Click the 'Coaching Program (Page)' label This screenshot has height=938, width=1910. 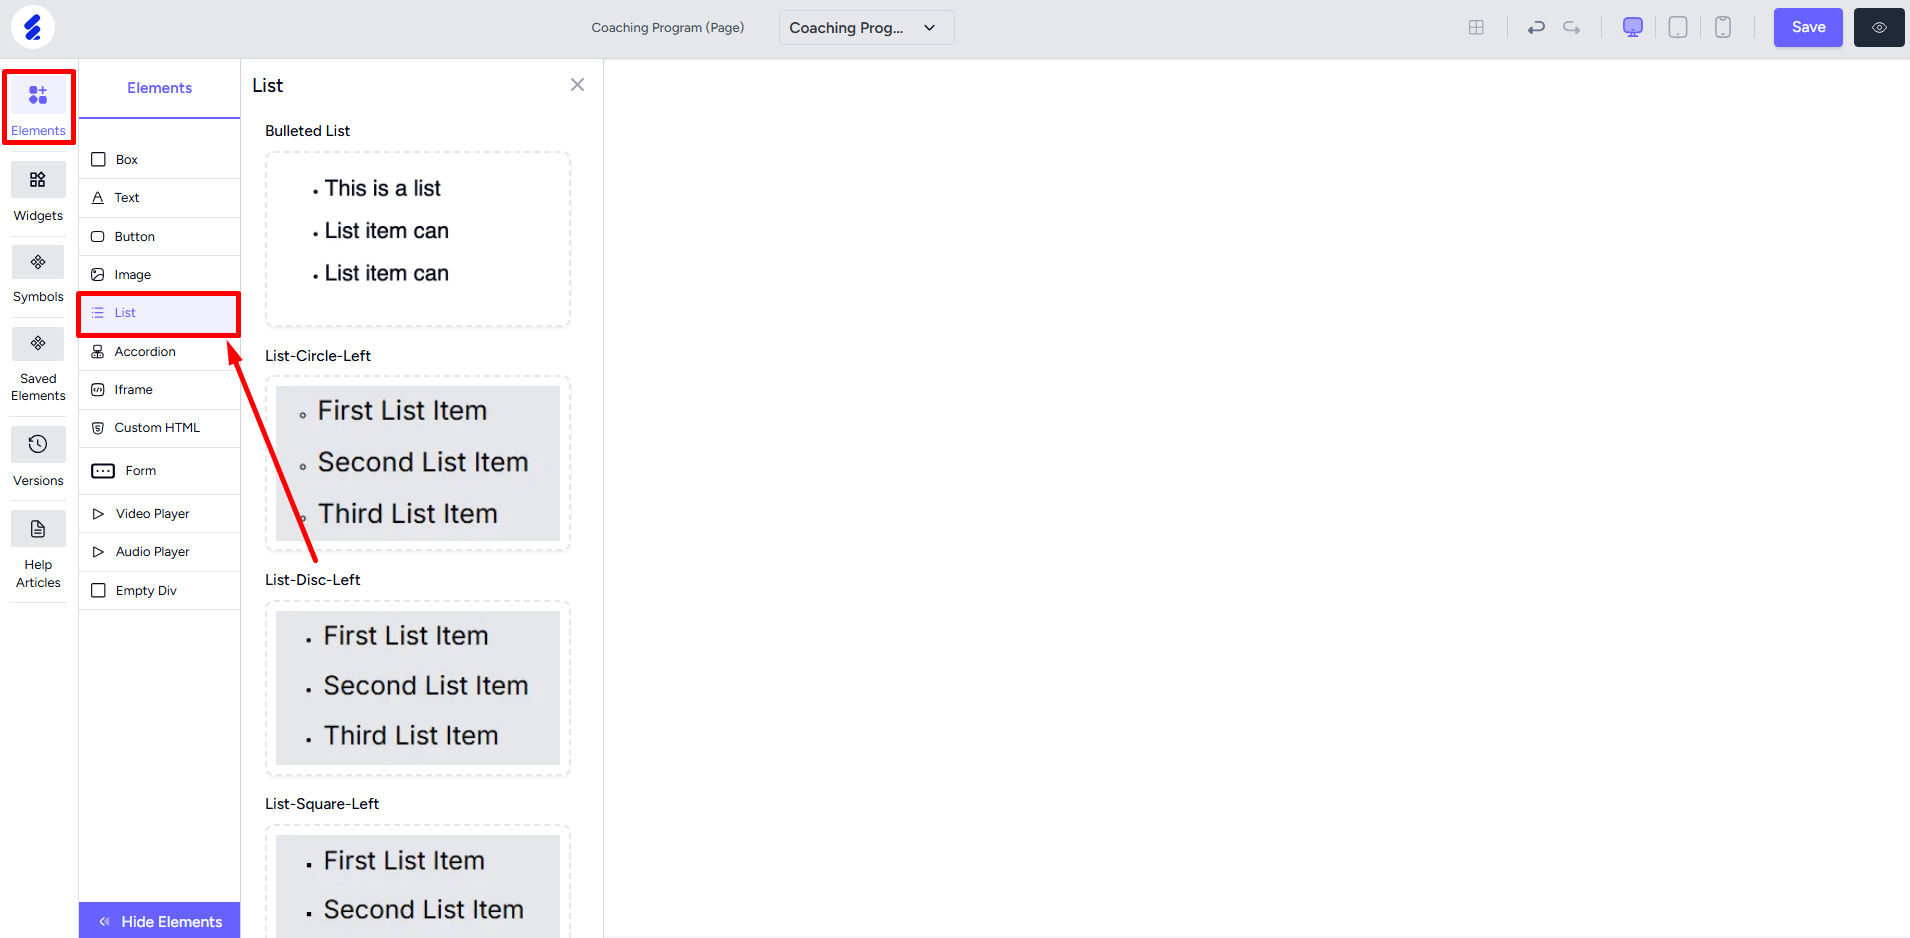pyautogui.click(x=668, y=28)
